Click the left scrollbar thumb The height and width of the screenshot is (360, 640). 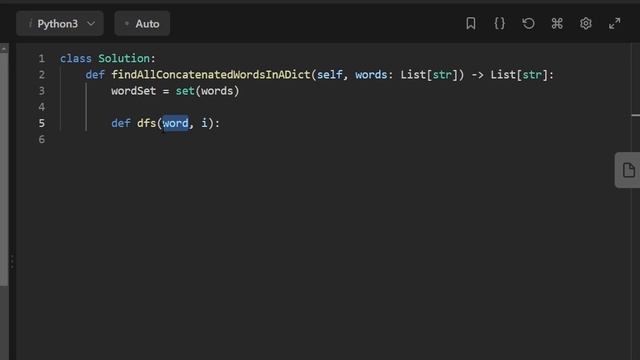click(x=4, y=169)
